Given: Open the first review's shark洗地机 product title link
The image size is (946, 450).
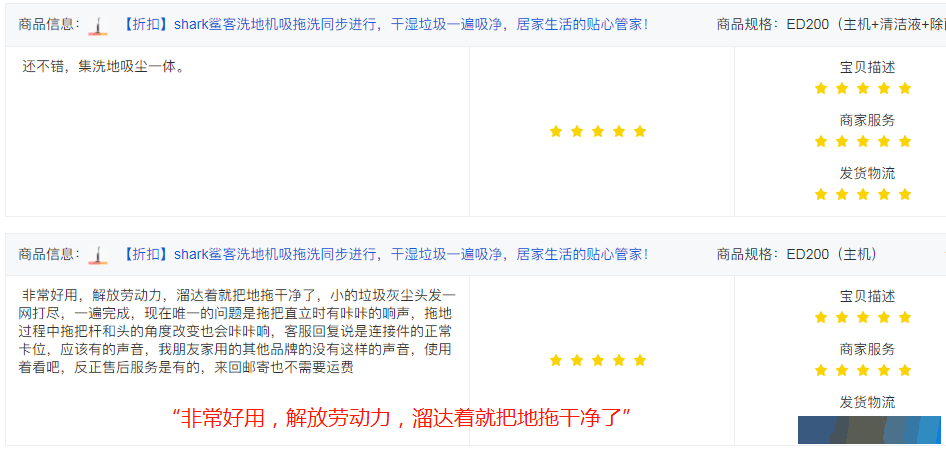Looking at the screenshot, I should (x=386, y=25).
